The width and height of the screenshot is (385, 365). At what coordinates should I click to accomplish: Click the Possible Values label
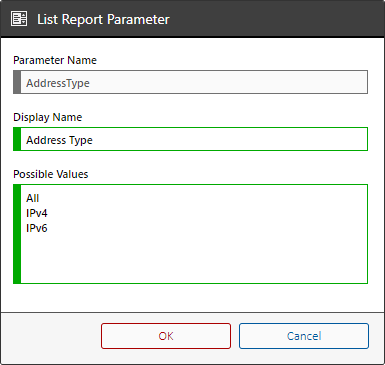51,174
